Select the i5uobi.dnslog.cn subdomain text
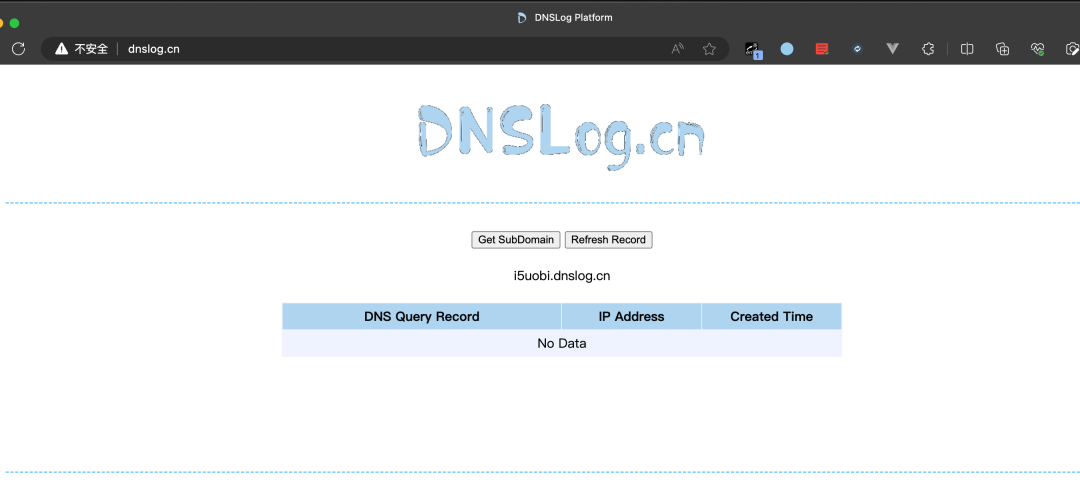 point(562,276)
